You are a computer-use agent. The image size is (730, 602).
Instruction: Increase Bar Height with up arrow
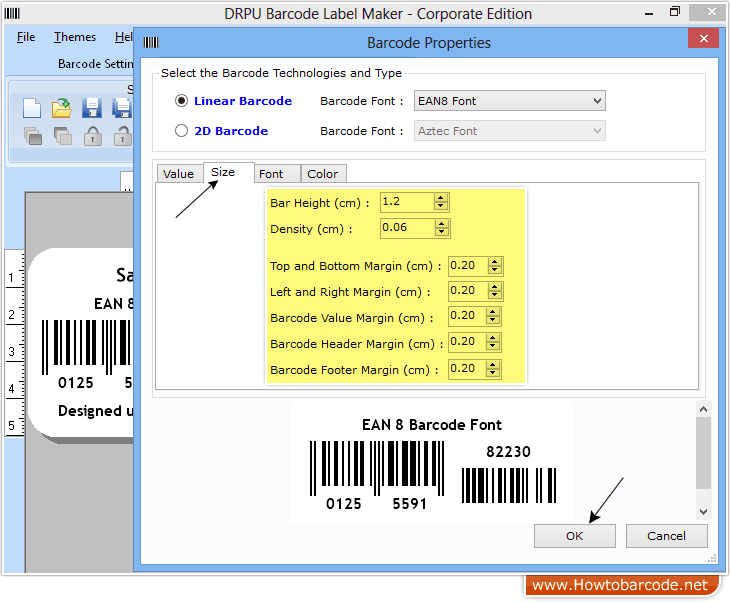[x=440, y=198]
